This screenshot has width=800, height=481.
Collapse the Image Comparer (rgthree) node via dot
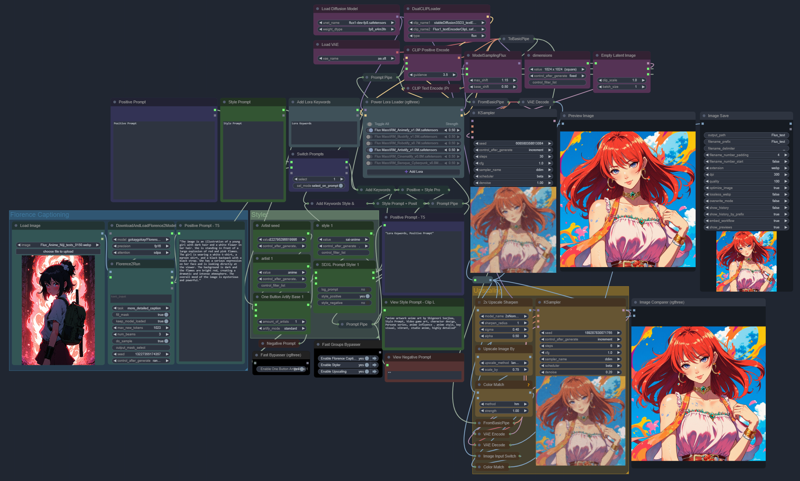click(x=636, y=302)
